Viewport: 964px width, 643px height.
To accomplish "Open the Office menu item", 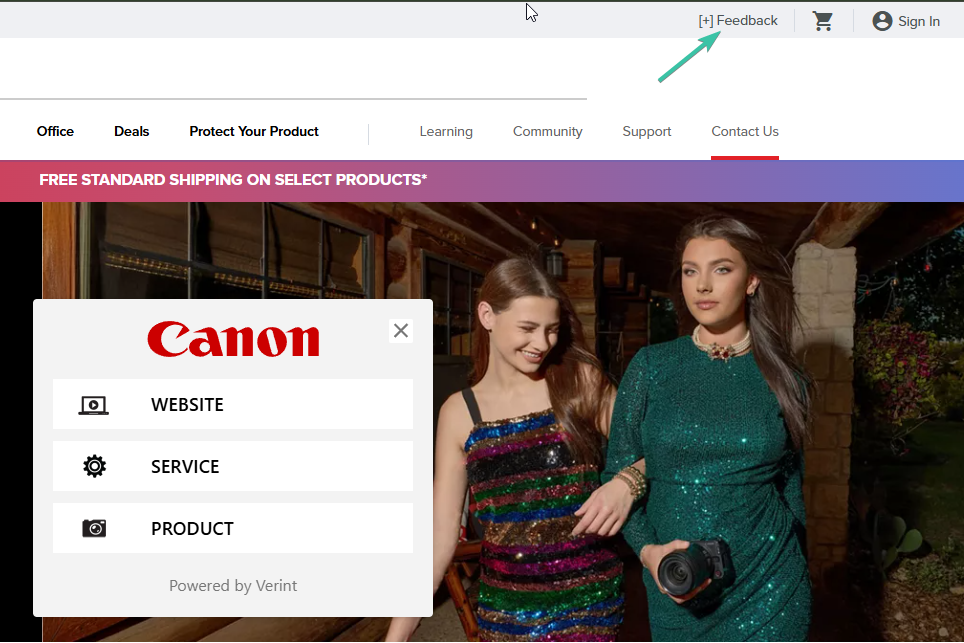I will point(55,132).
